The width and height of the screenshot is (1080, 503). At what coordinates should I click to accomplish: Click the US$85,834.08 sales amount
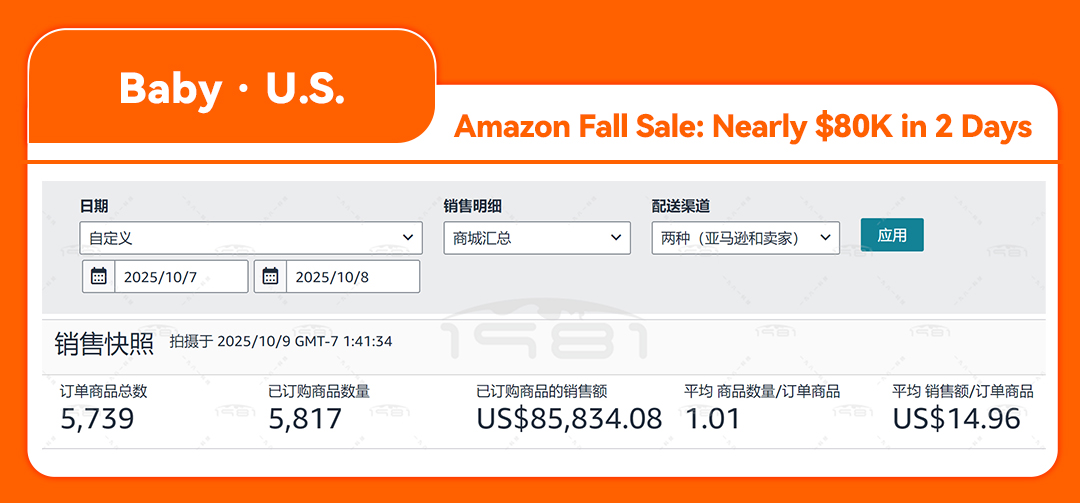click(569, 418)
